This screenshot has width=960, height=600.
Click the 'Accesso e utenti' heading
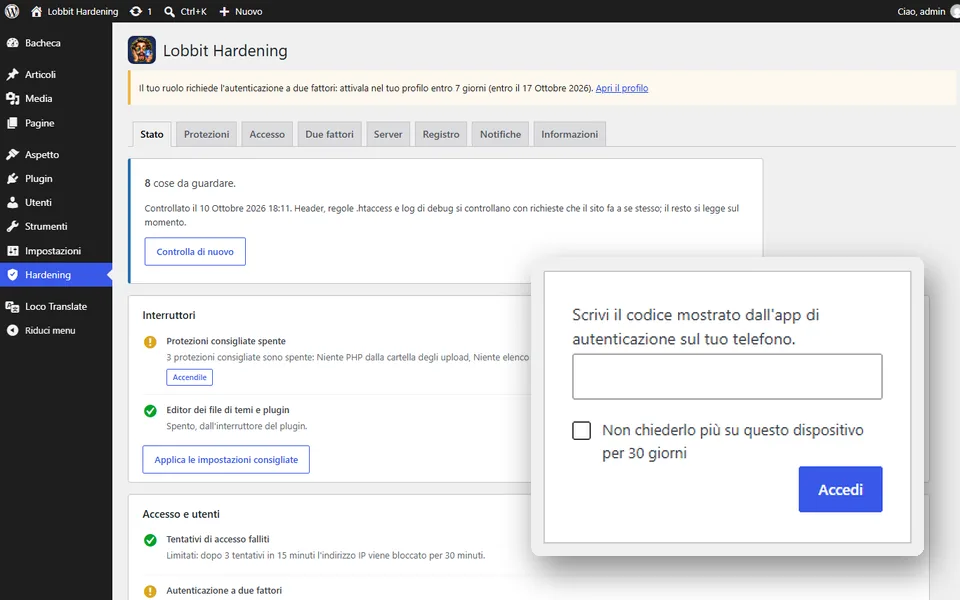[181, 514]
